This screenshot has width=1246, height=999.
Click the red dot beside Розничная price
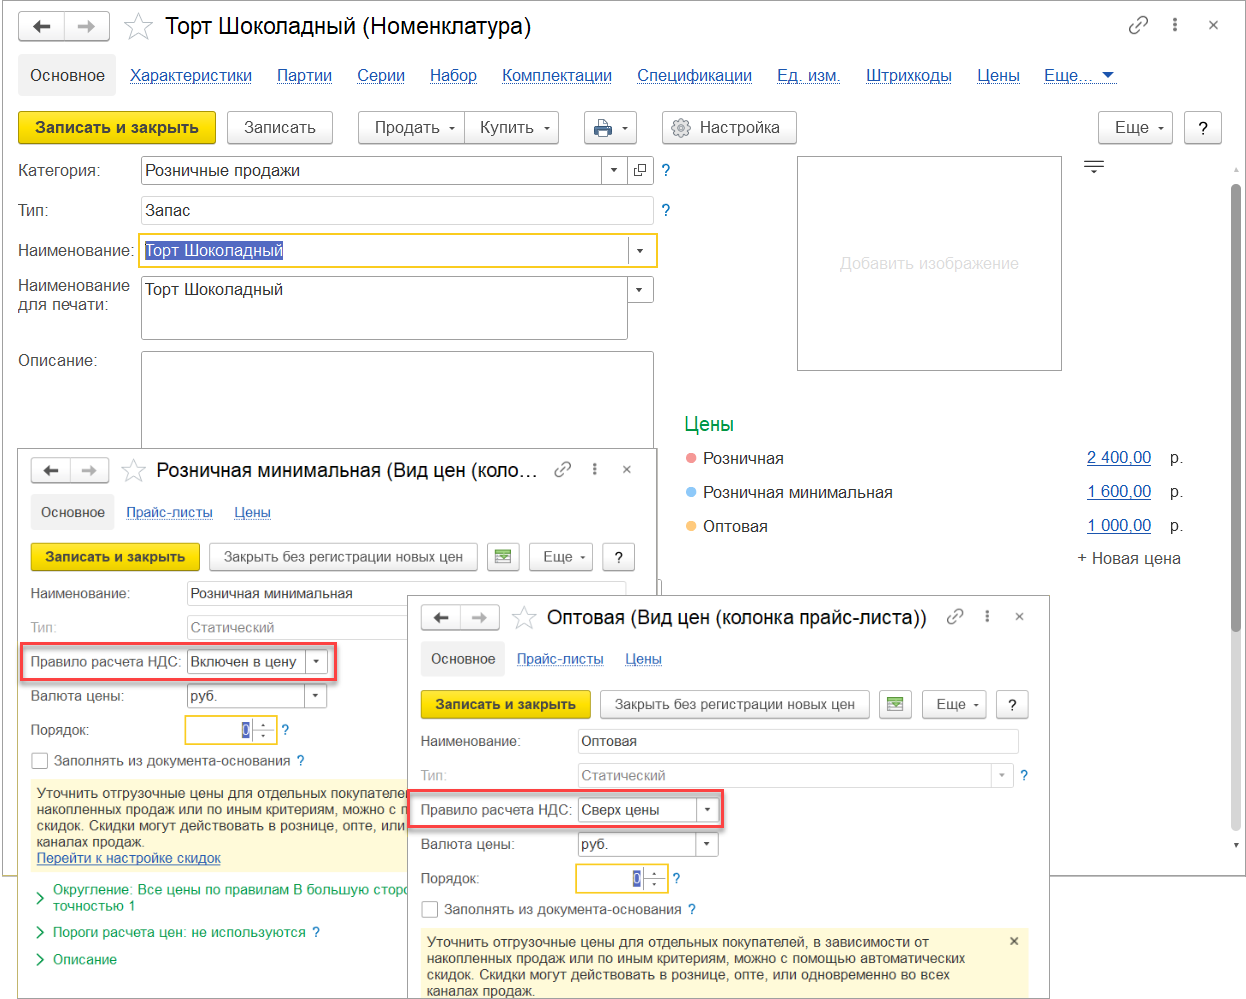pos(691,458)
